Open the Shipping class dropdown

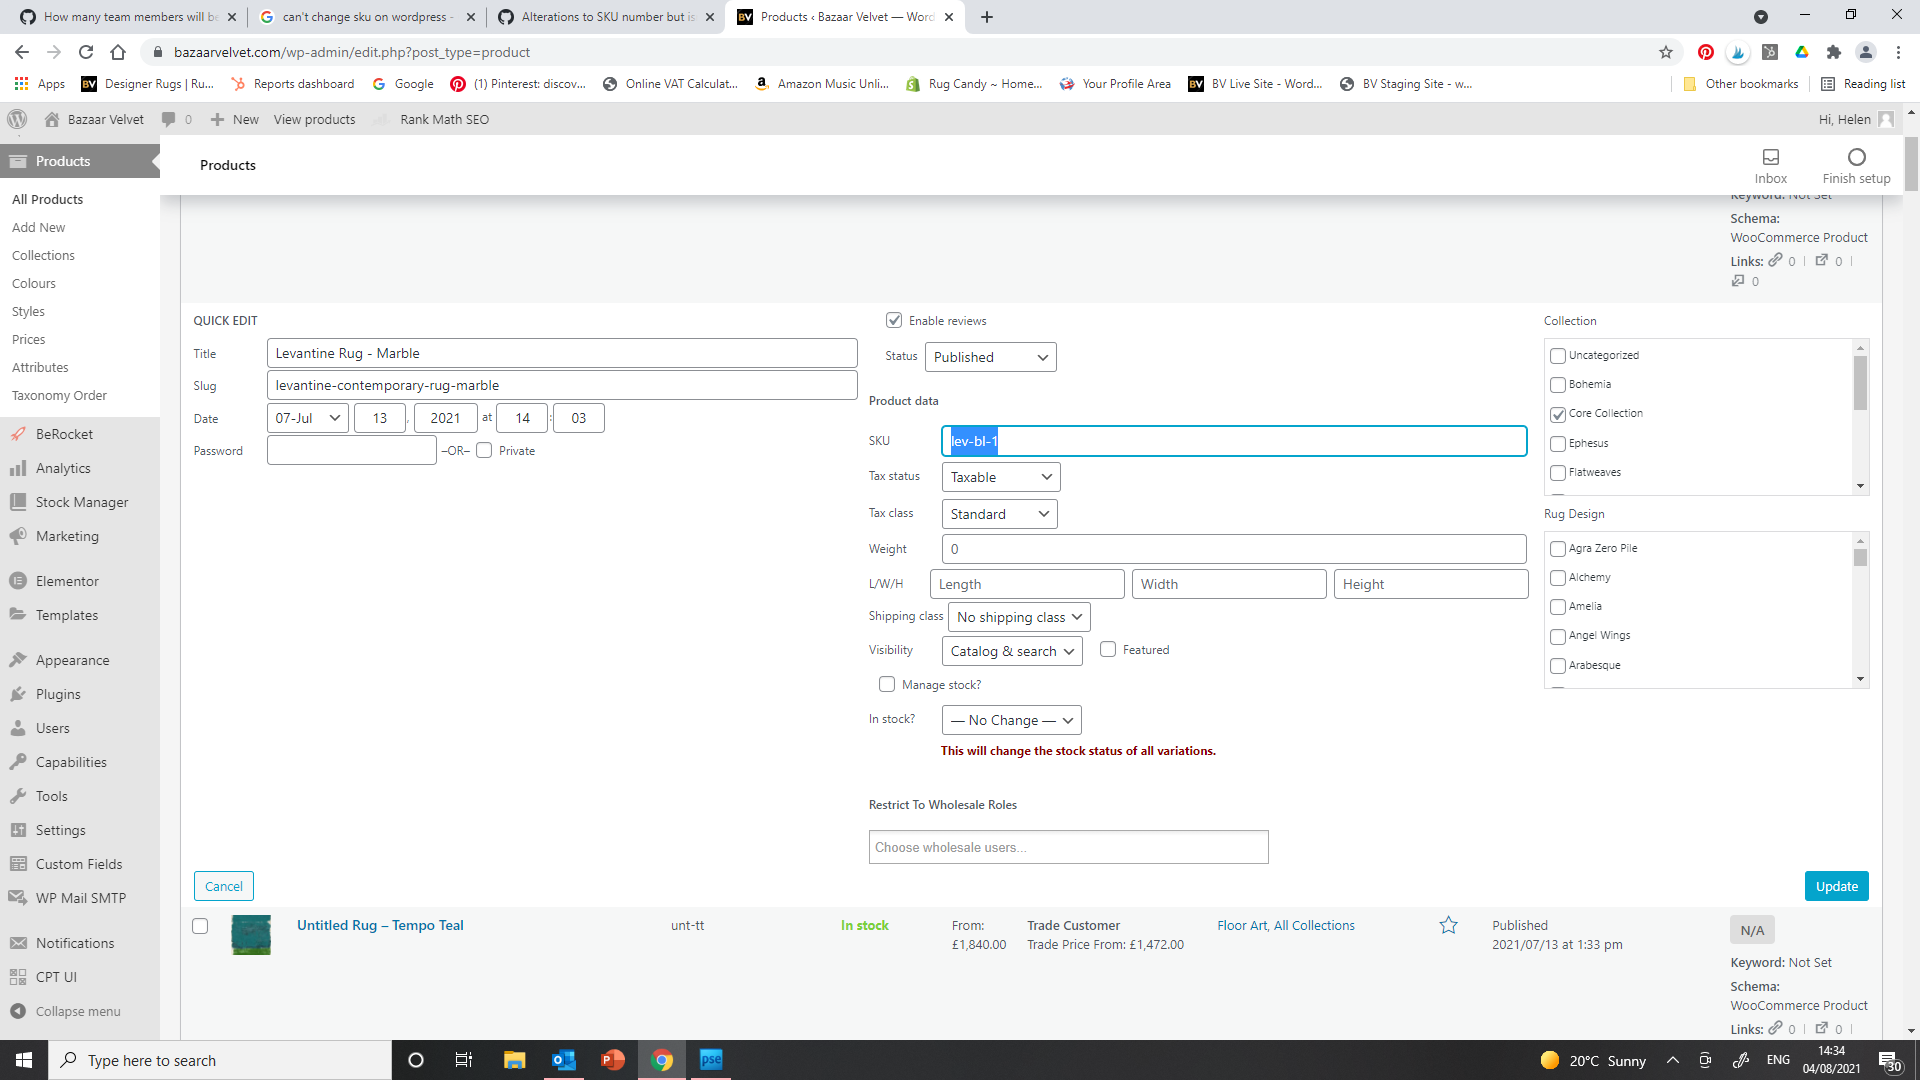(x=1019, y=617)
